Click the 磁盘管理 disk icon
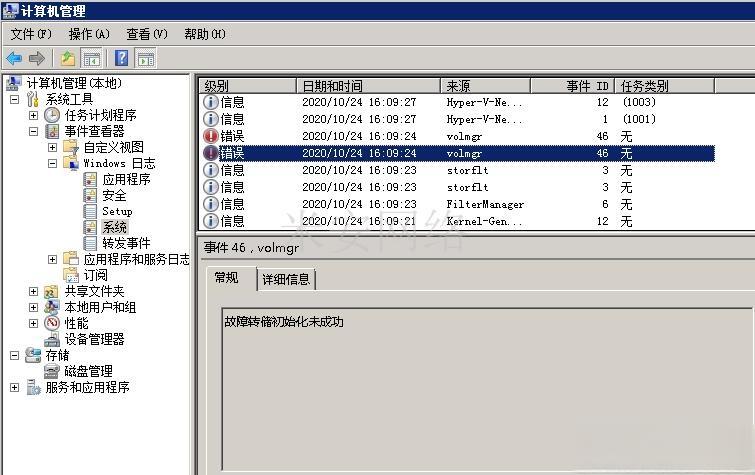Viewport: 755px width, 475px height. (52, 371)
